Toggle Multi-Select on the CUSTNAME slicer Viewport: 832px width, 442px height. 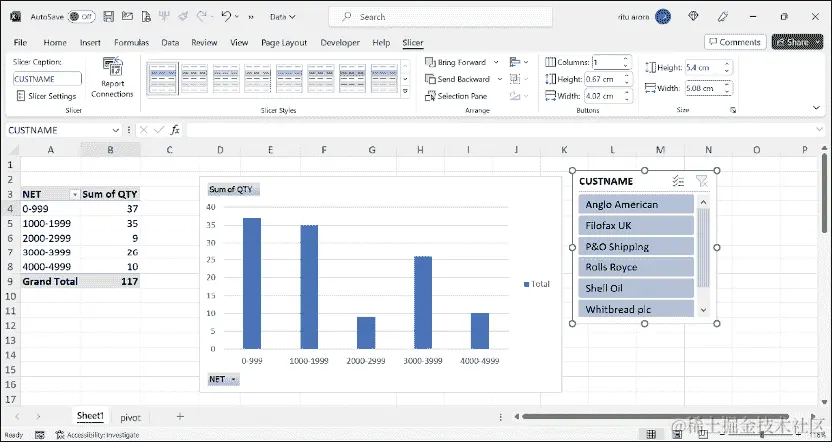click(x=678, y=181)
